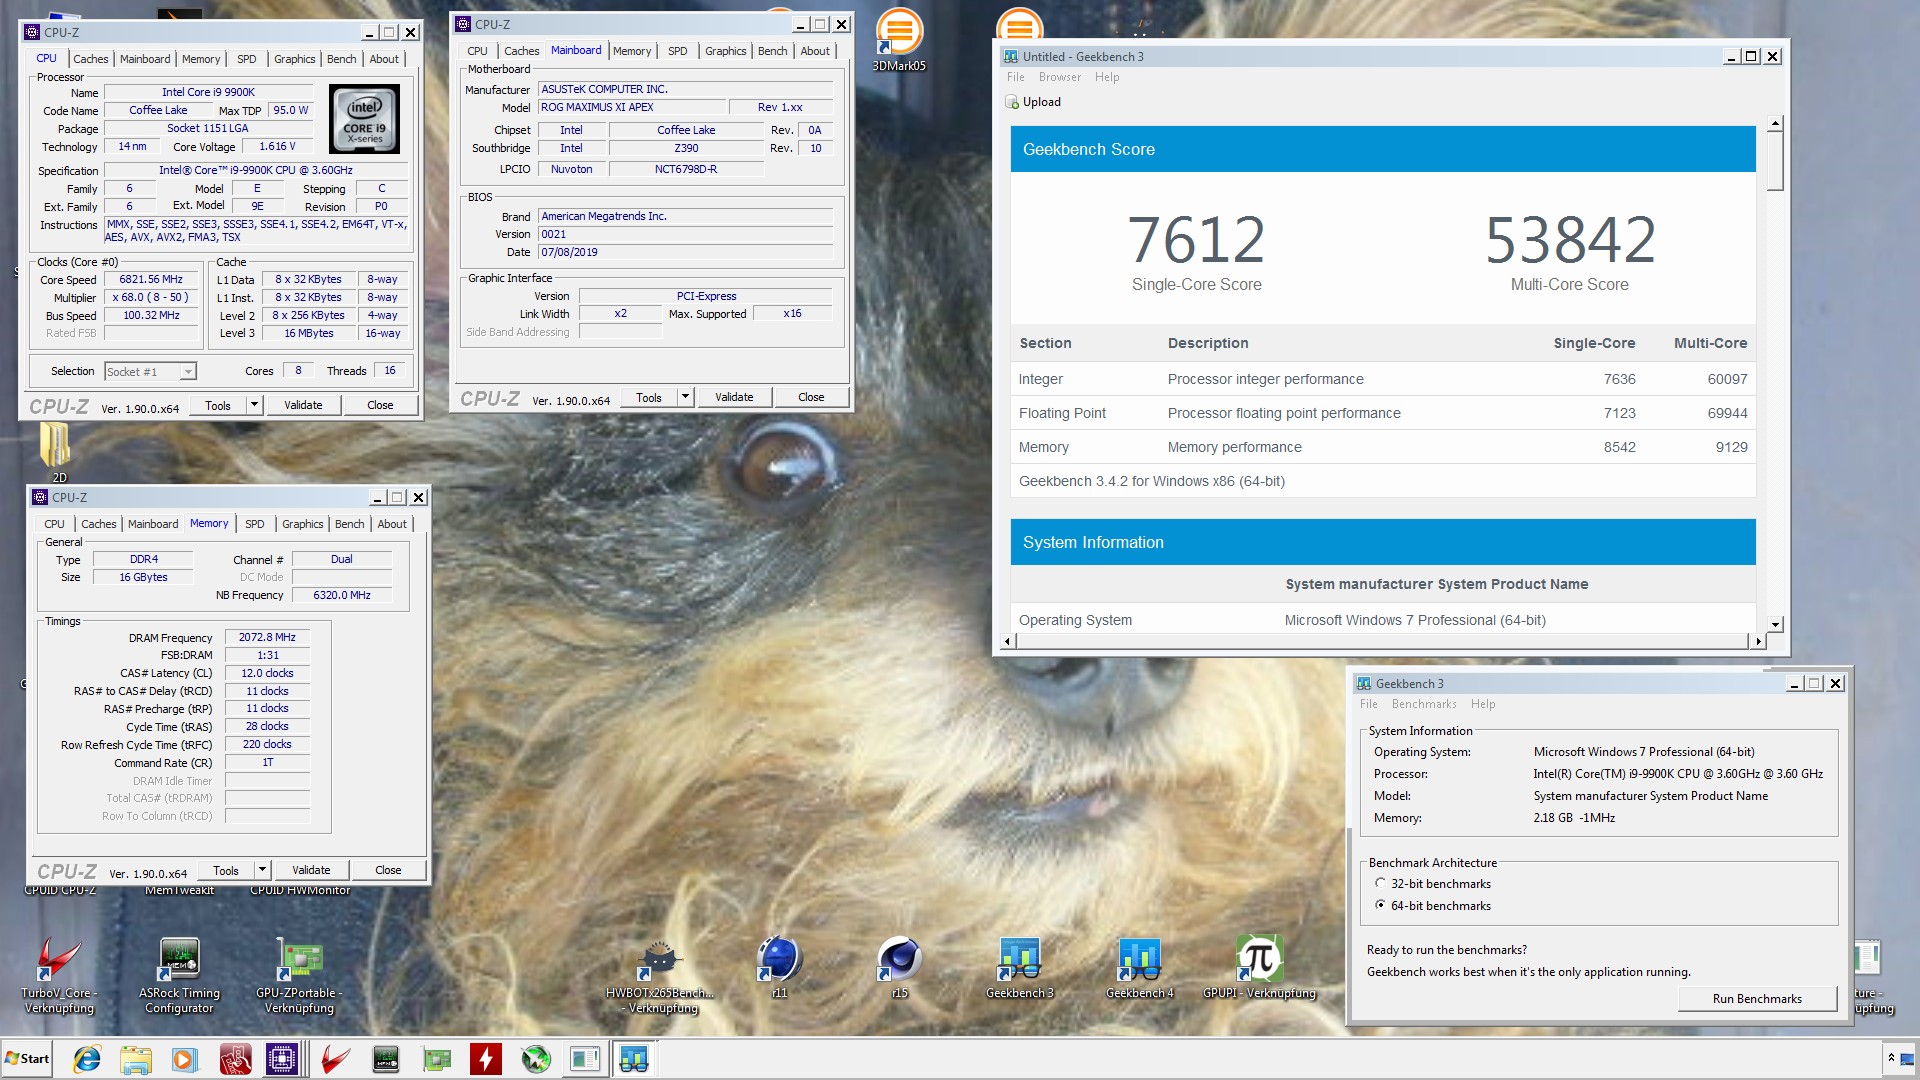Select the 32-bit benchmarks radio button
Image resolution: width=1920 pixels, height=1080 pixels.
pos(1380,883)
